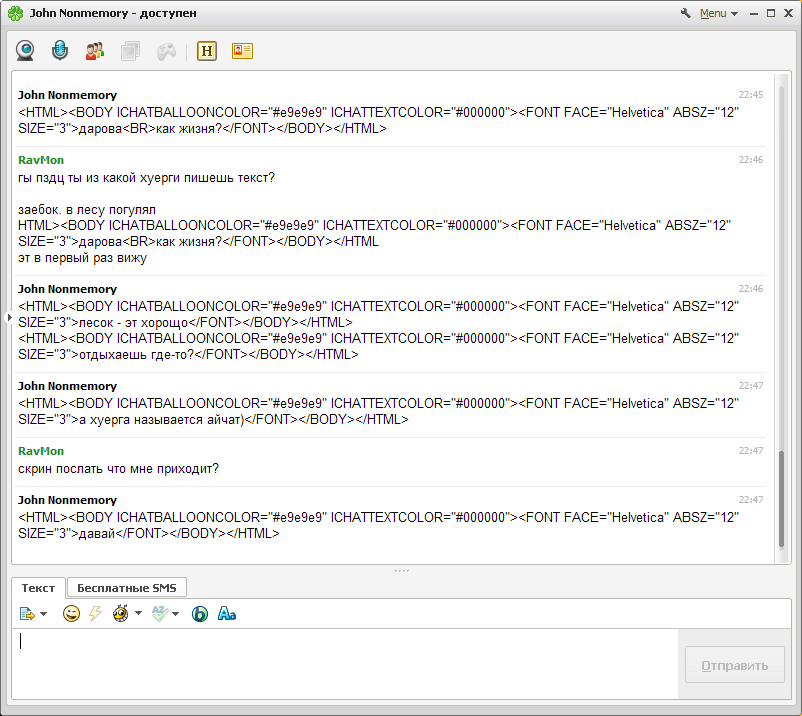The width and height of the screenshot is (802, 716).
Task: Expand the spell check dropdown arrow
Action: tap(175, 614)
